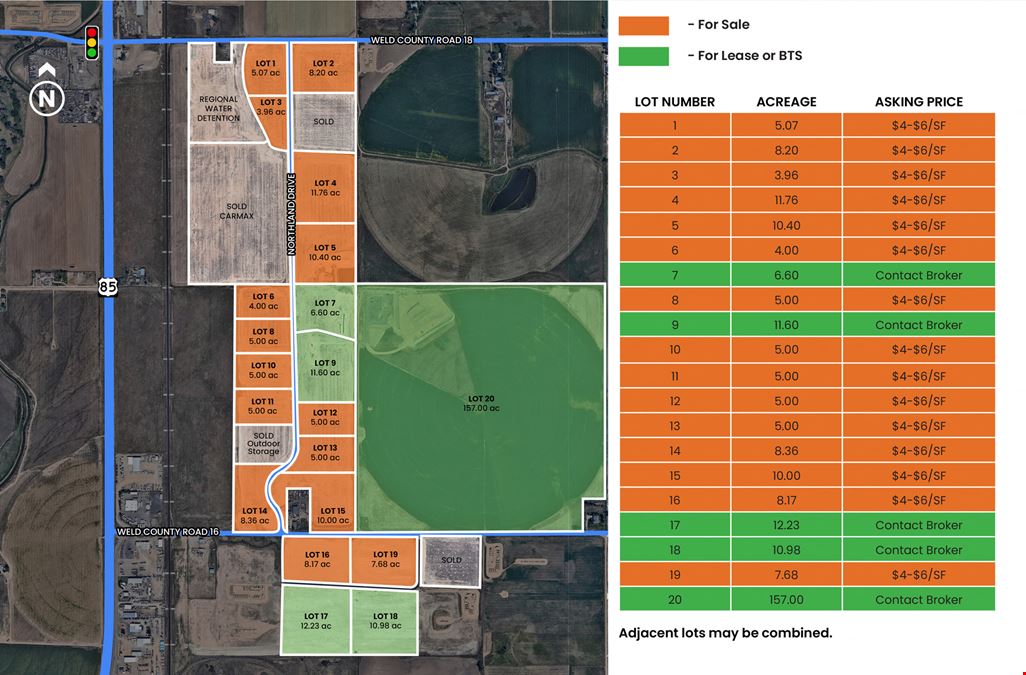1026x675 pixels.
Task: Select Lot 14 8.36 ac parcel
Action: [x=254, y=500]
